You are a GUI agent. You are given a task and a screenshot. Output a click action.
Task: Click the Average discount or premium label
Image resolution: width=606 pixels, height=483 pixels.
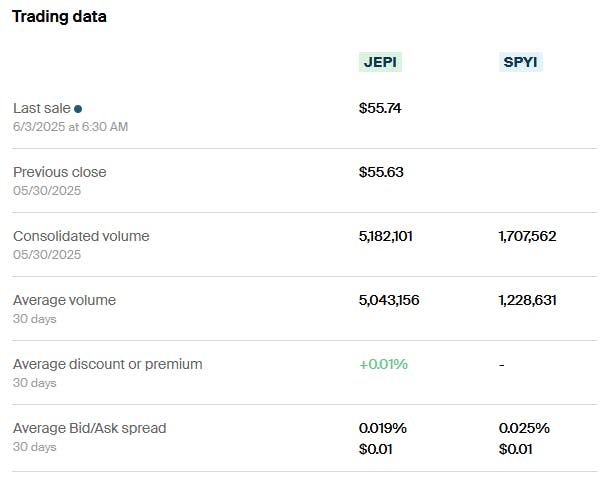click(x=107, y=364)
